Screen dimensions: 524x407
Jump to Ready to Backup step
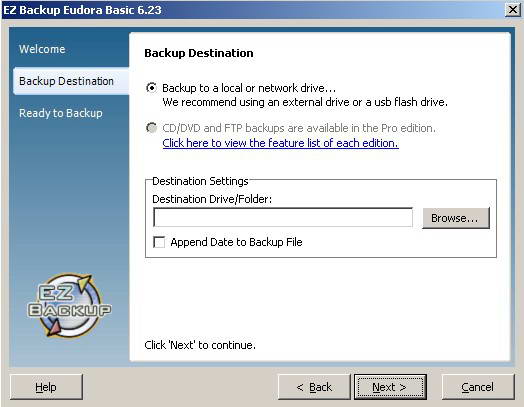coord(61,113)
